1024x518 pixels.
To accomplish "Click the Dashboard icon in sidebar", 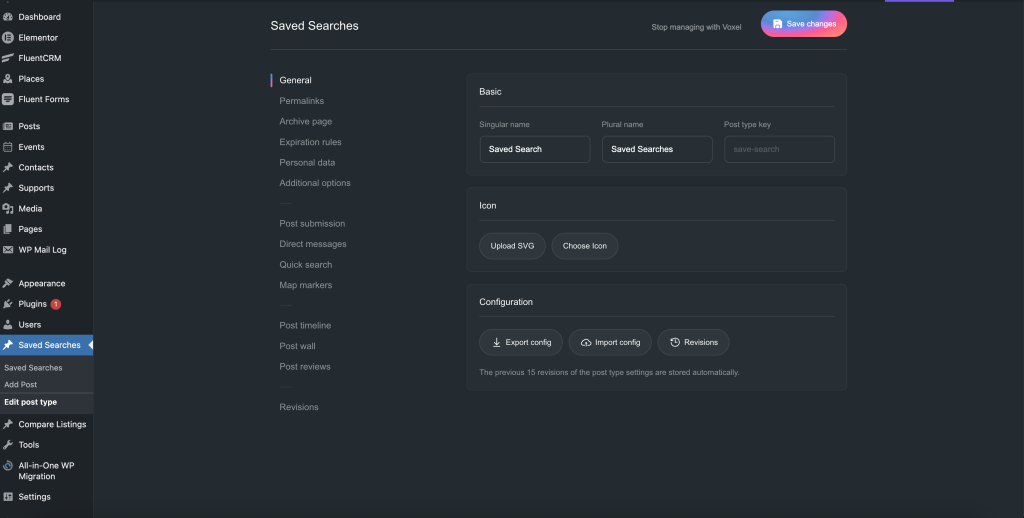I will click(8, 17).
